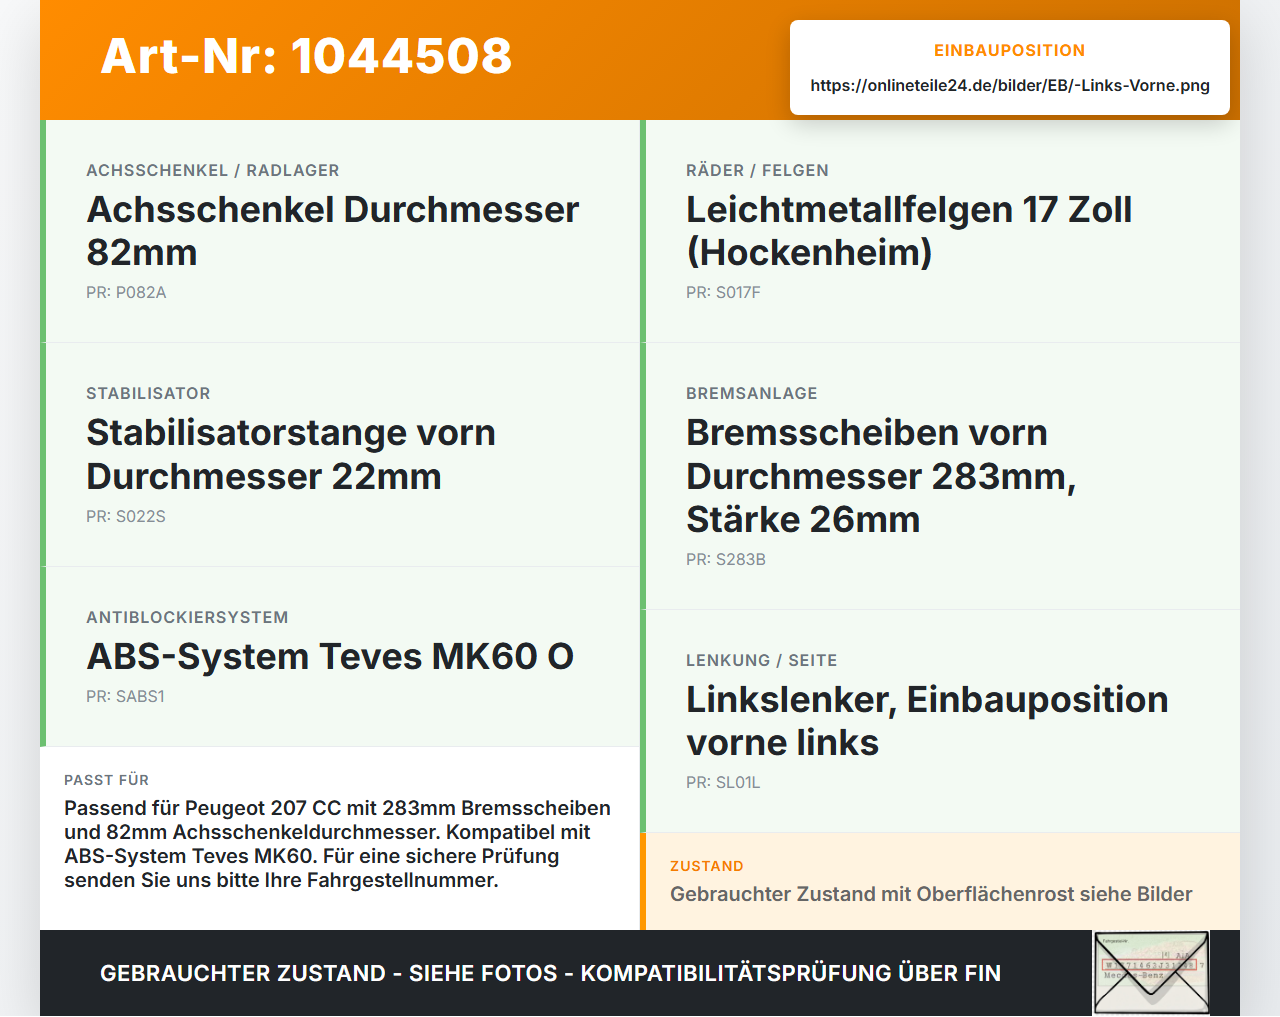Select Stabilisatorstange vorn Durchmesser 22mm title
Image resolution: width=1280 pixels, height=1017 pixels.
[291, 454]
